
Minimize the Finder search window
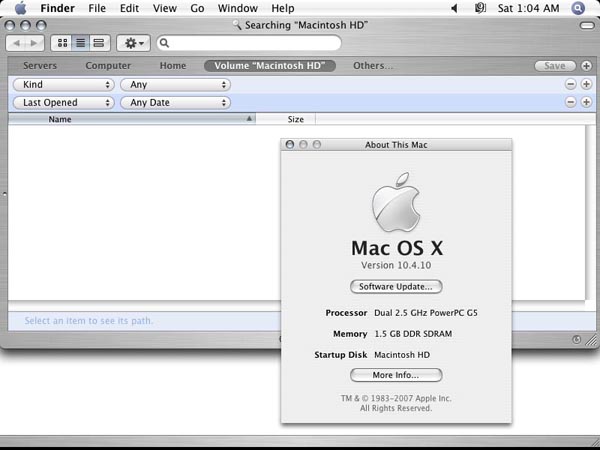pos(25,26)
